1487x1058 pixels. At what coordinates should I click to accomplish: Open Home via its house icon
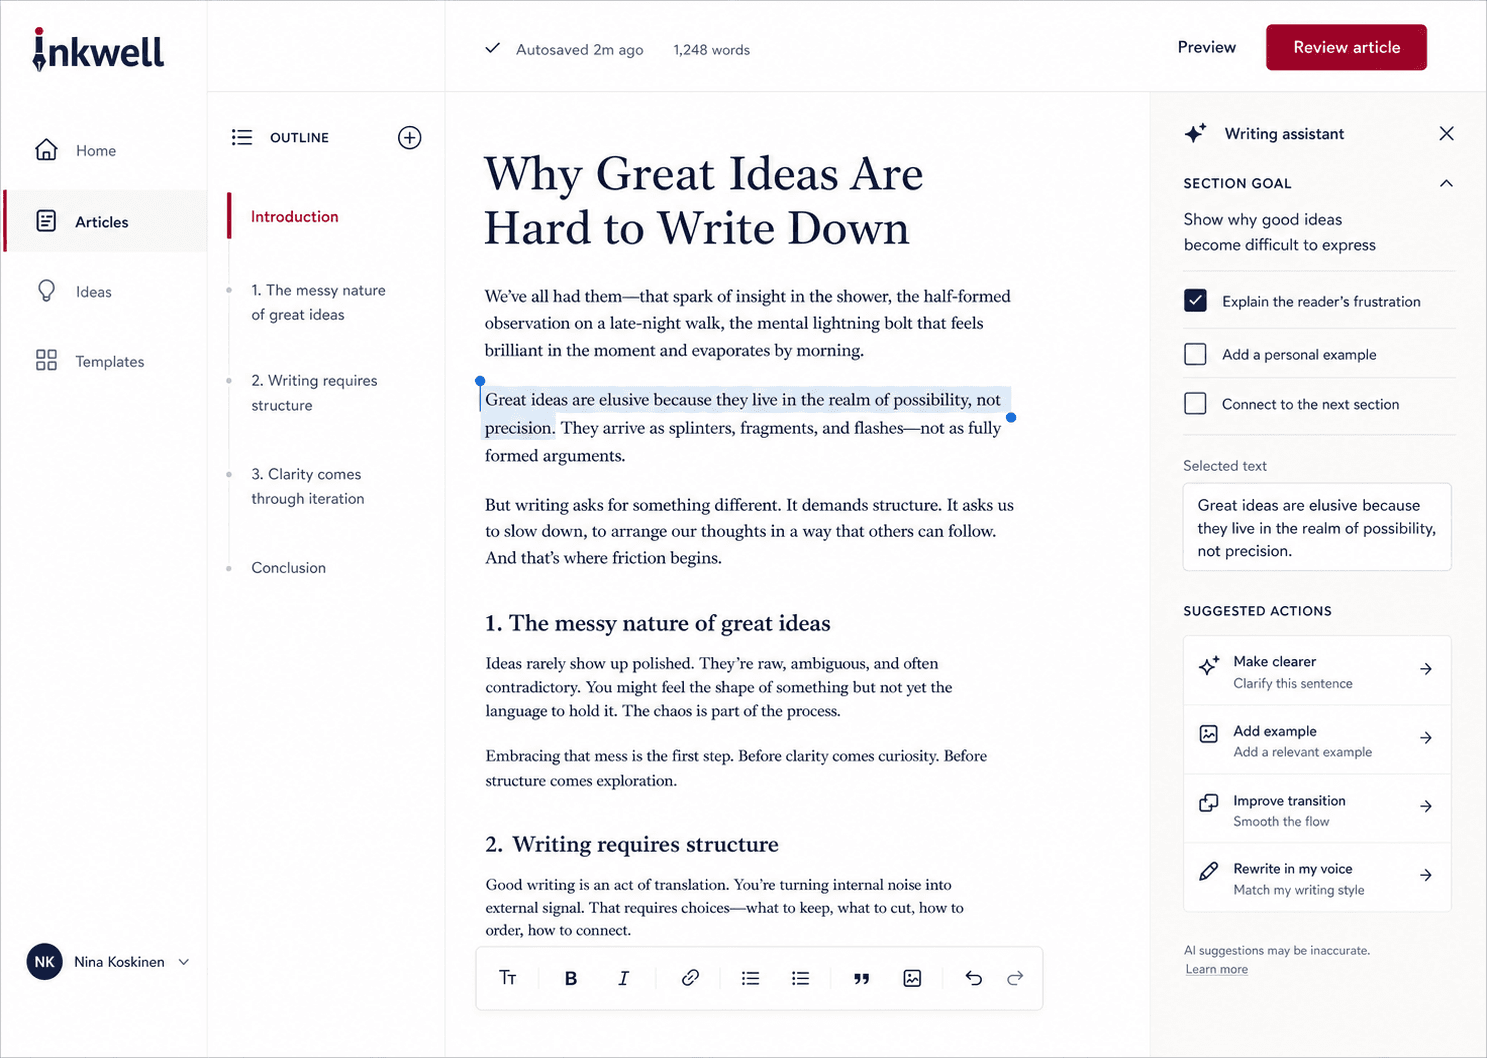click(x=46, y=150)
